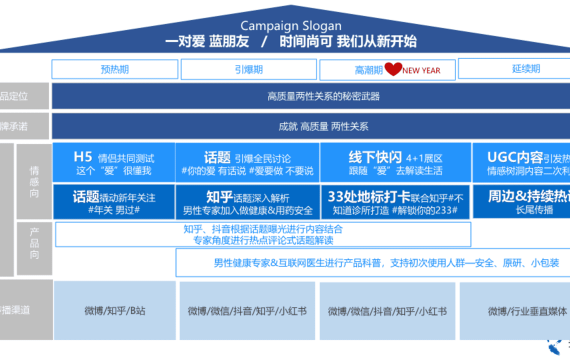Click the bar 高质量两性关系的秘密武器
The height and width of the screenshot is (360, 570).
[311, 96]
